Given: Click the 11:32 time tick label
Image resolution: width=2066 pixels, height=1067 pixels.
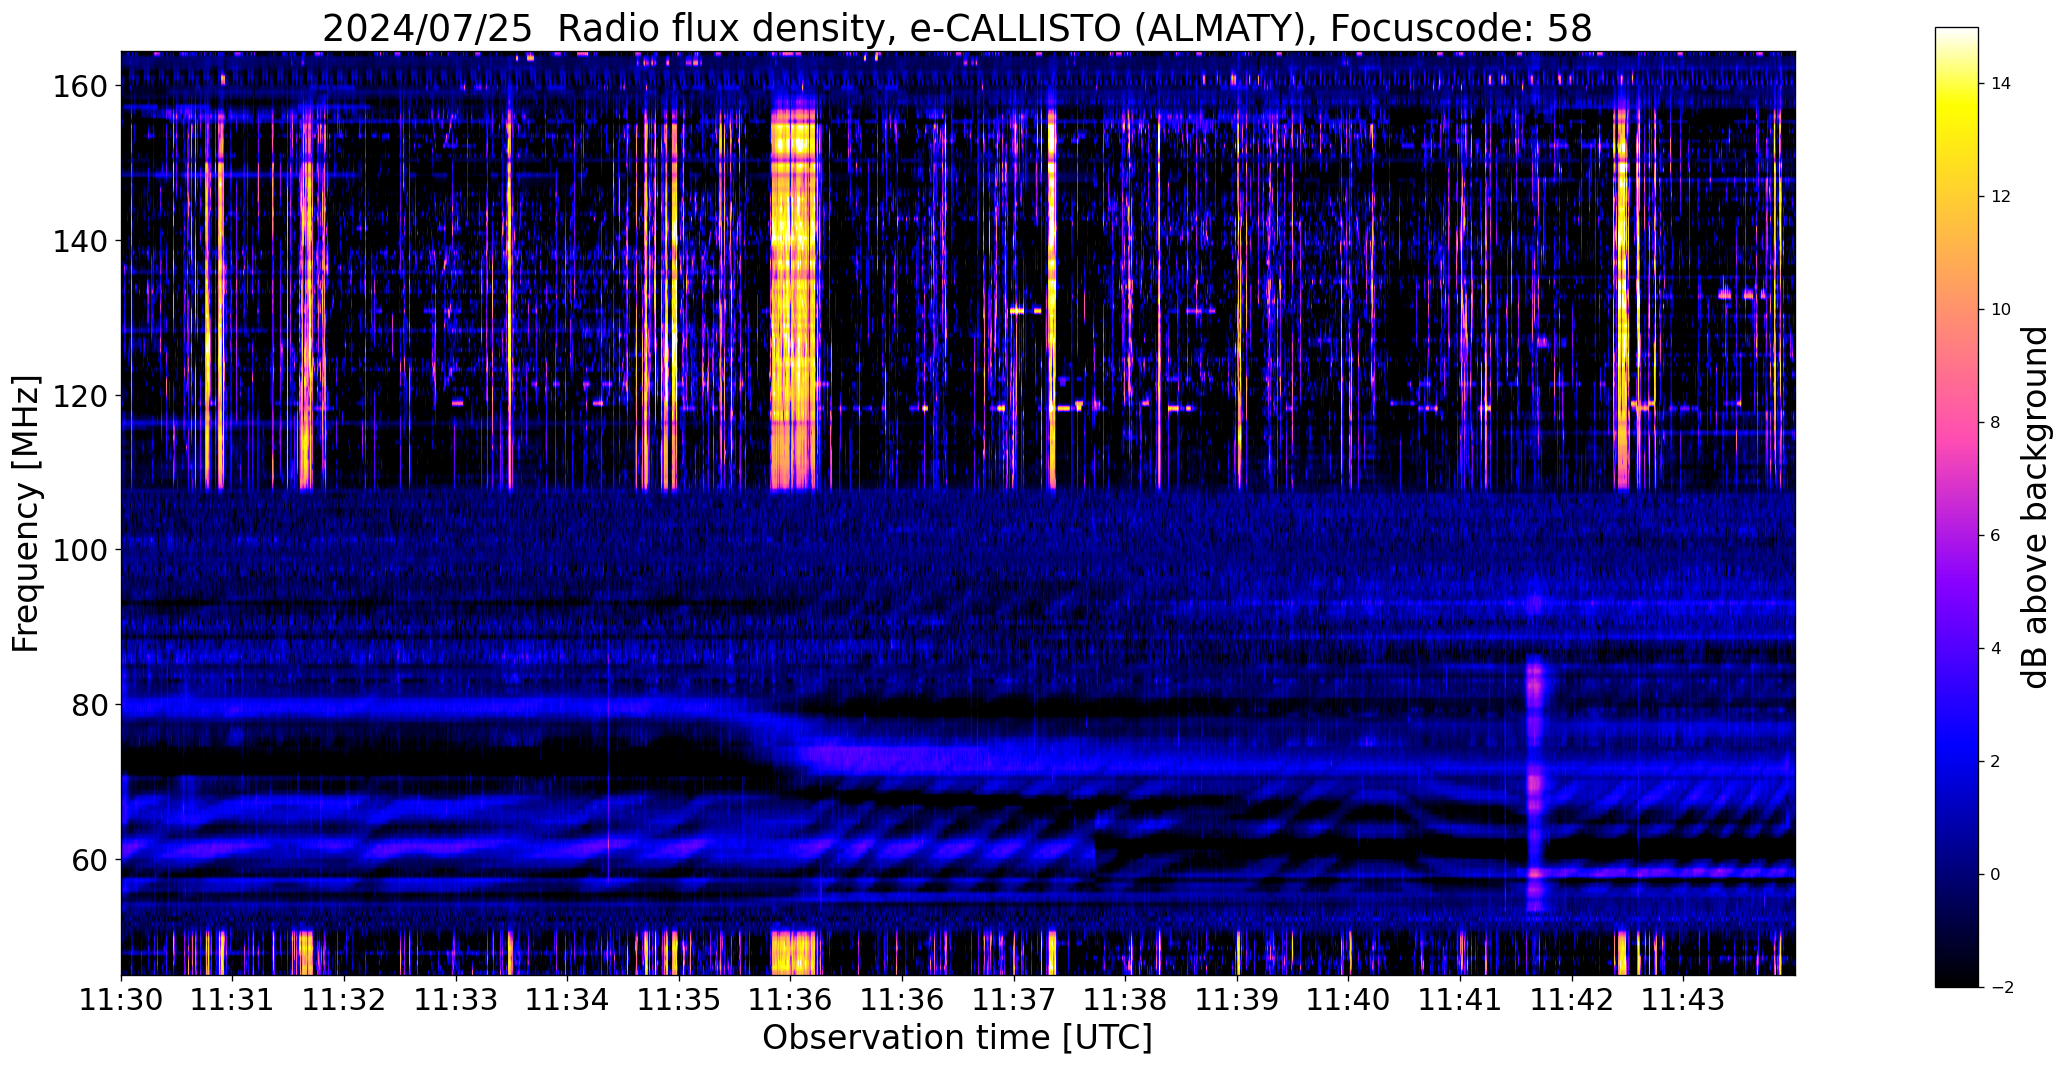Looking at the screenshot, I should pos(344,999).
